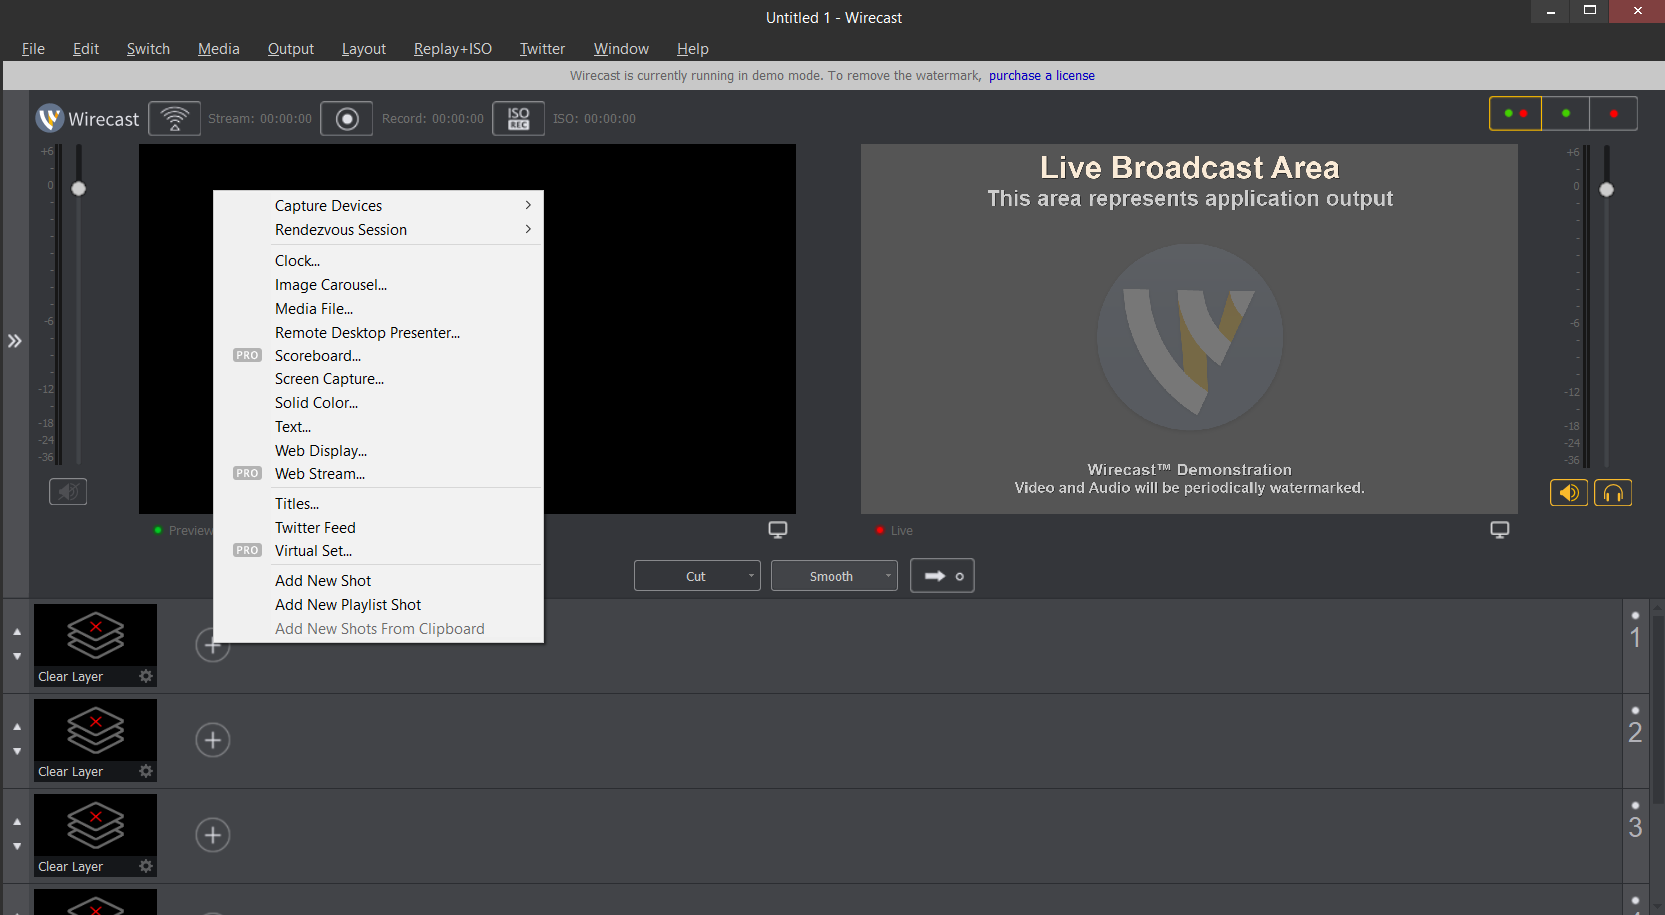This screenshot has width=1665, height=915.
Task: Choose Screen Capture... entry
Action: 379,378
